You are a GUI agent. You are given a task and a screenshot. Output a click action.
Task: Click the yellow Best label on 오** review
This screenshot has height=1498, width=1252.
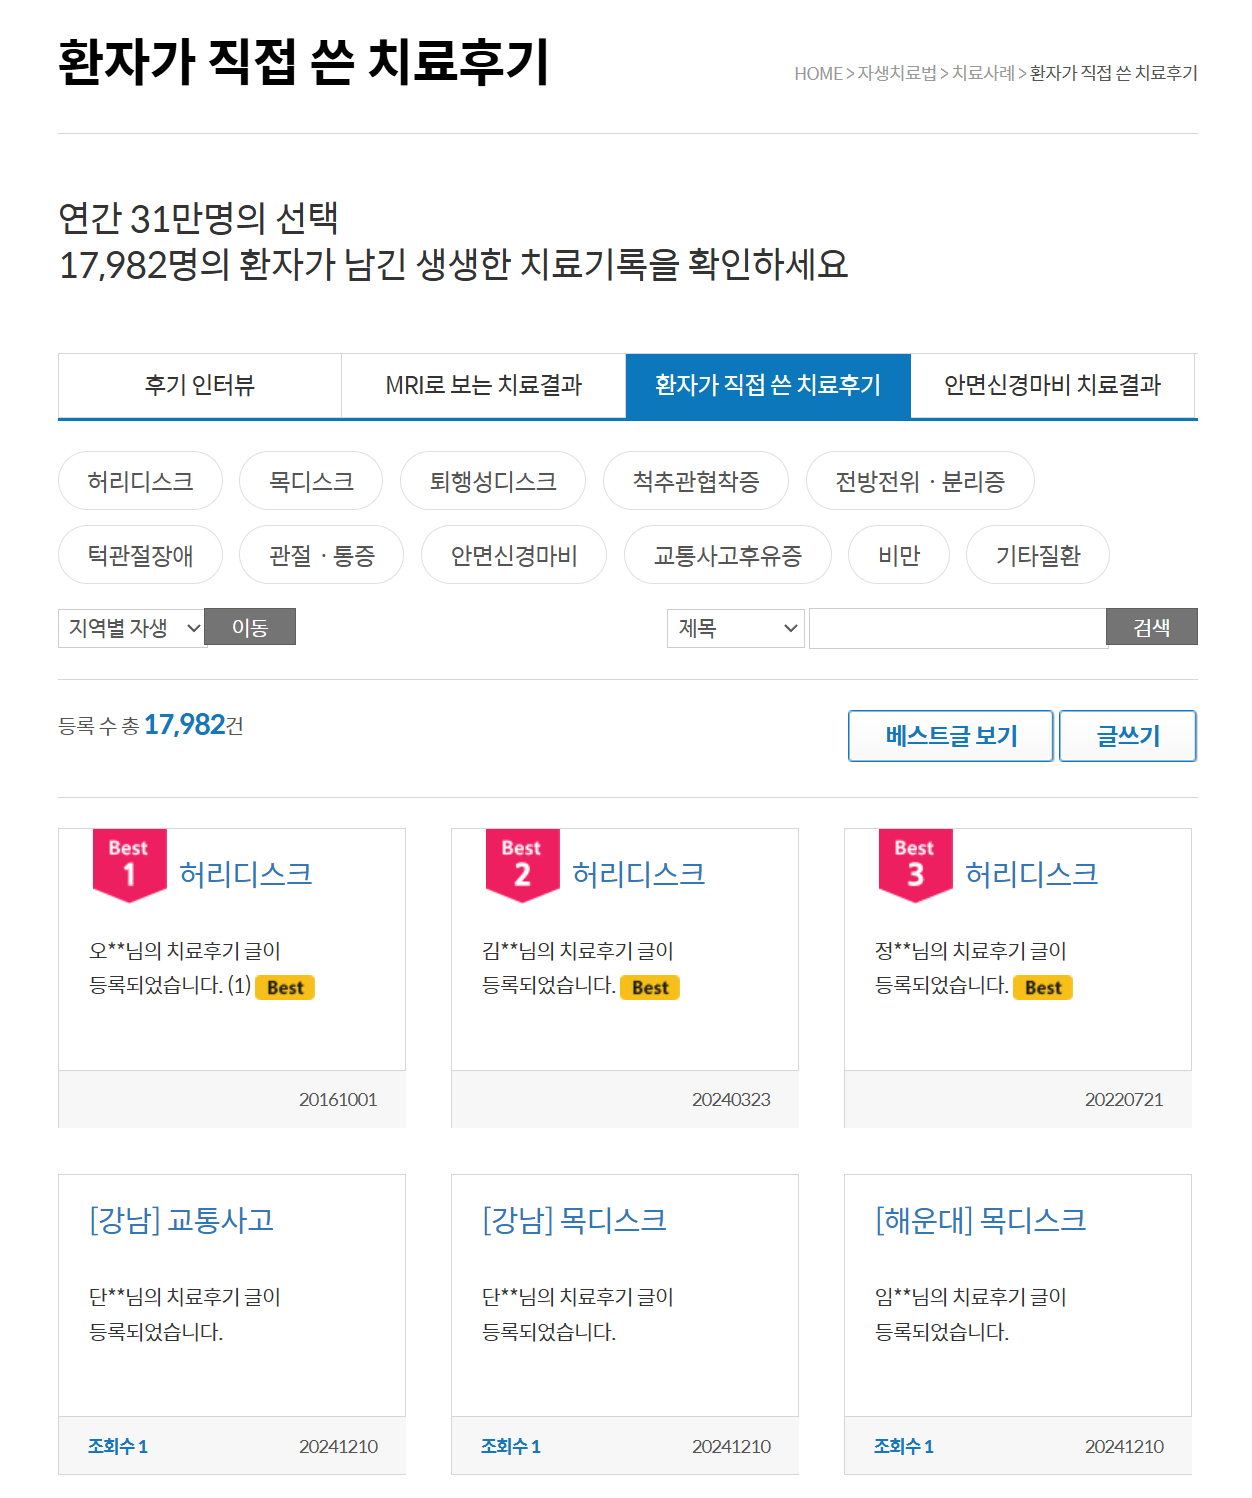click(285, 988)
